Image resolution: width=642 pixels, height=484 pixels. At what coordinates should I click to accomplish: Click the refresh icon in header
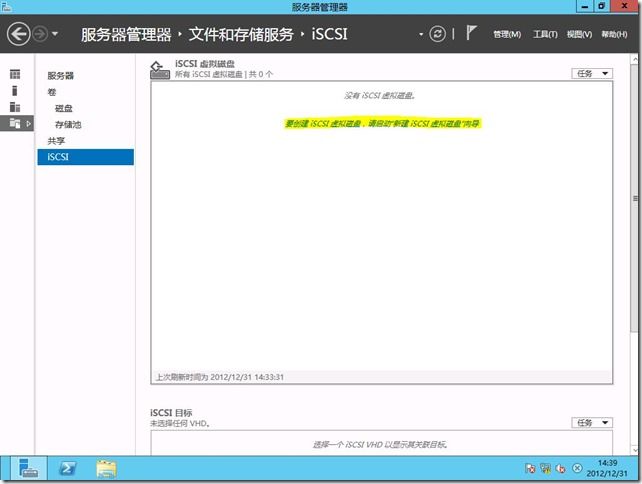(437, 34)
